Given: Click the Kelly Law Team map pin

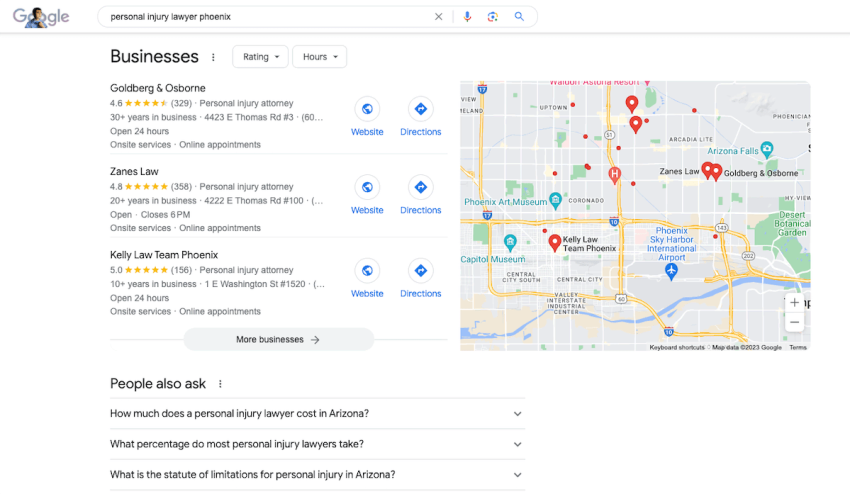Looking at the screenshot, I should click(555, 242).
